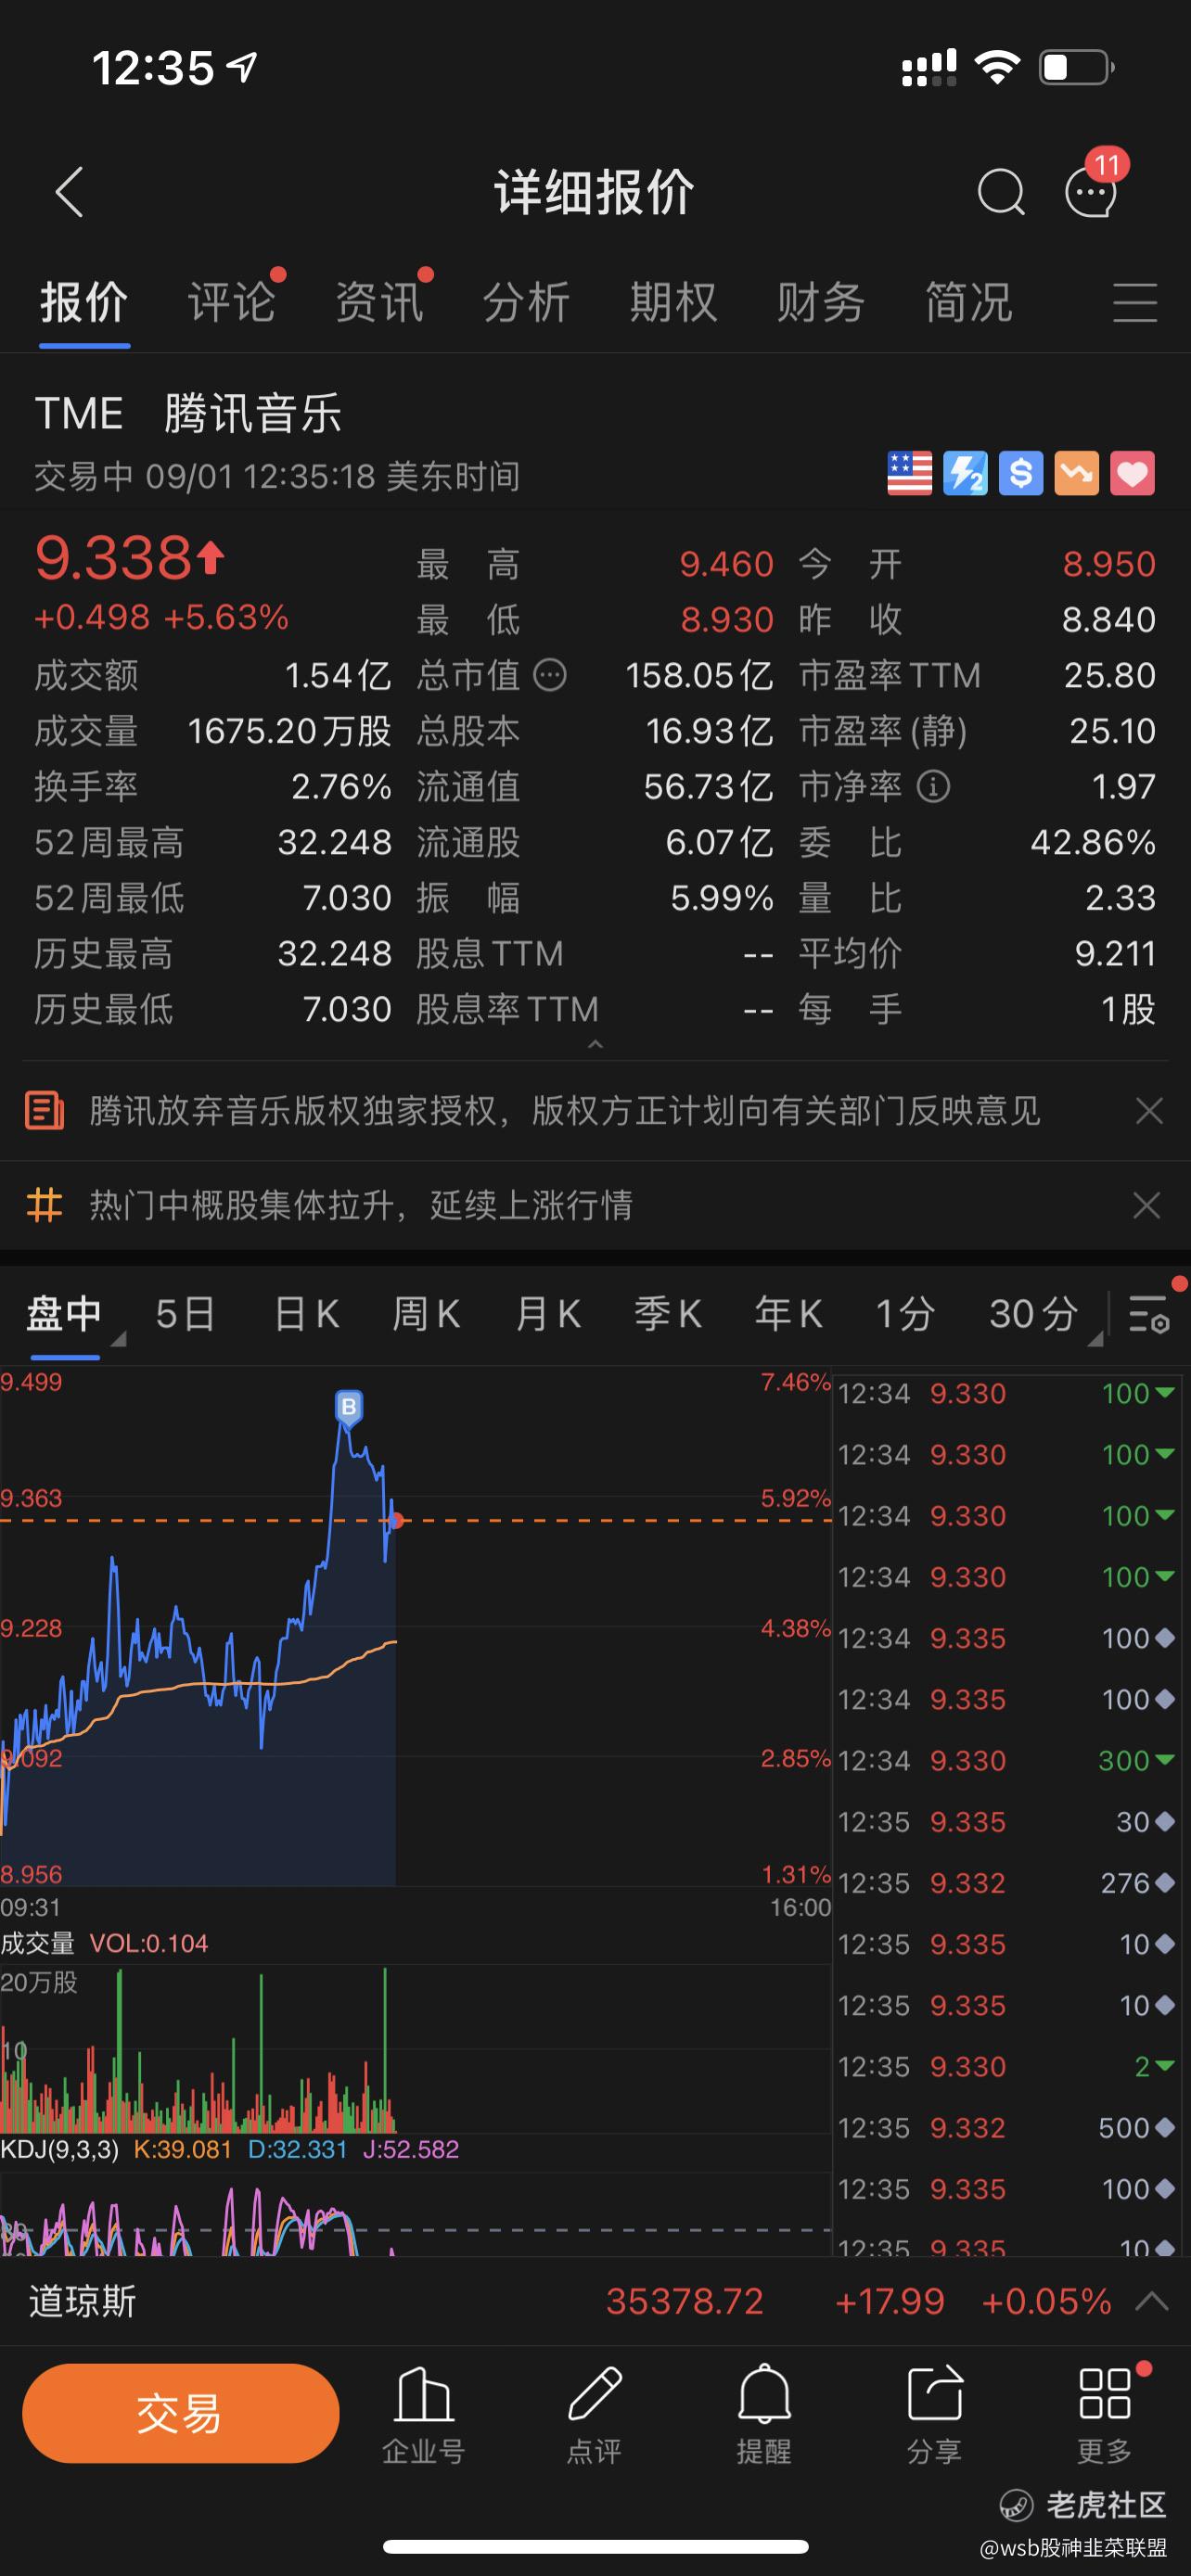The height and width of the screenshot is (2576, 1191).
Task: Open chart settings icon
Action: (x=1149, y=1314)
